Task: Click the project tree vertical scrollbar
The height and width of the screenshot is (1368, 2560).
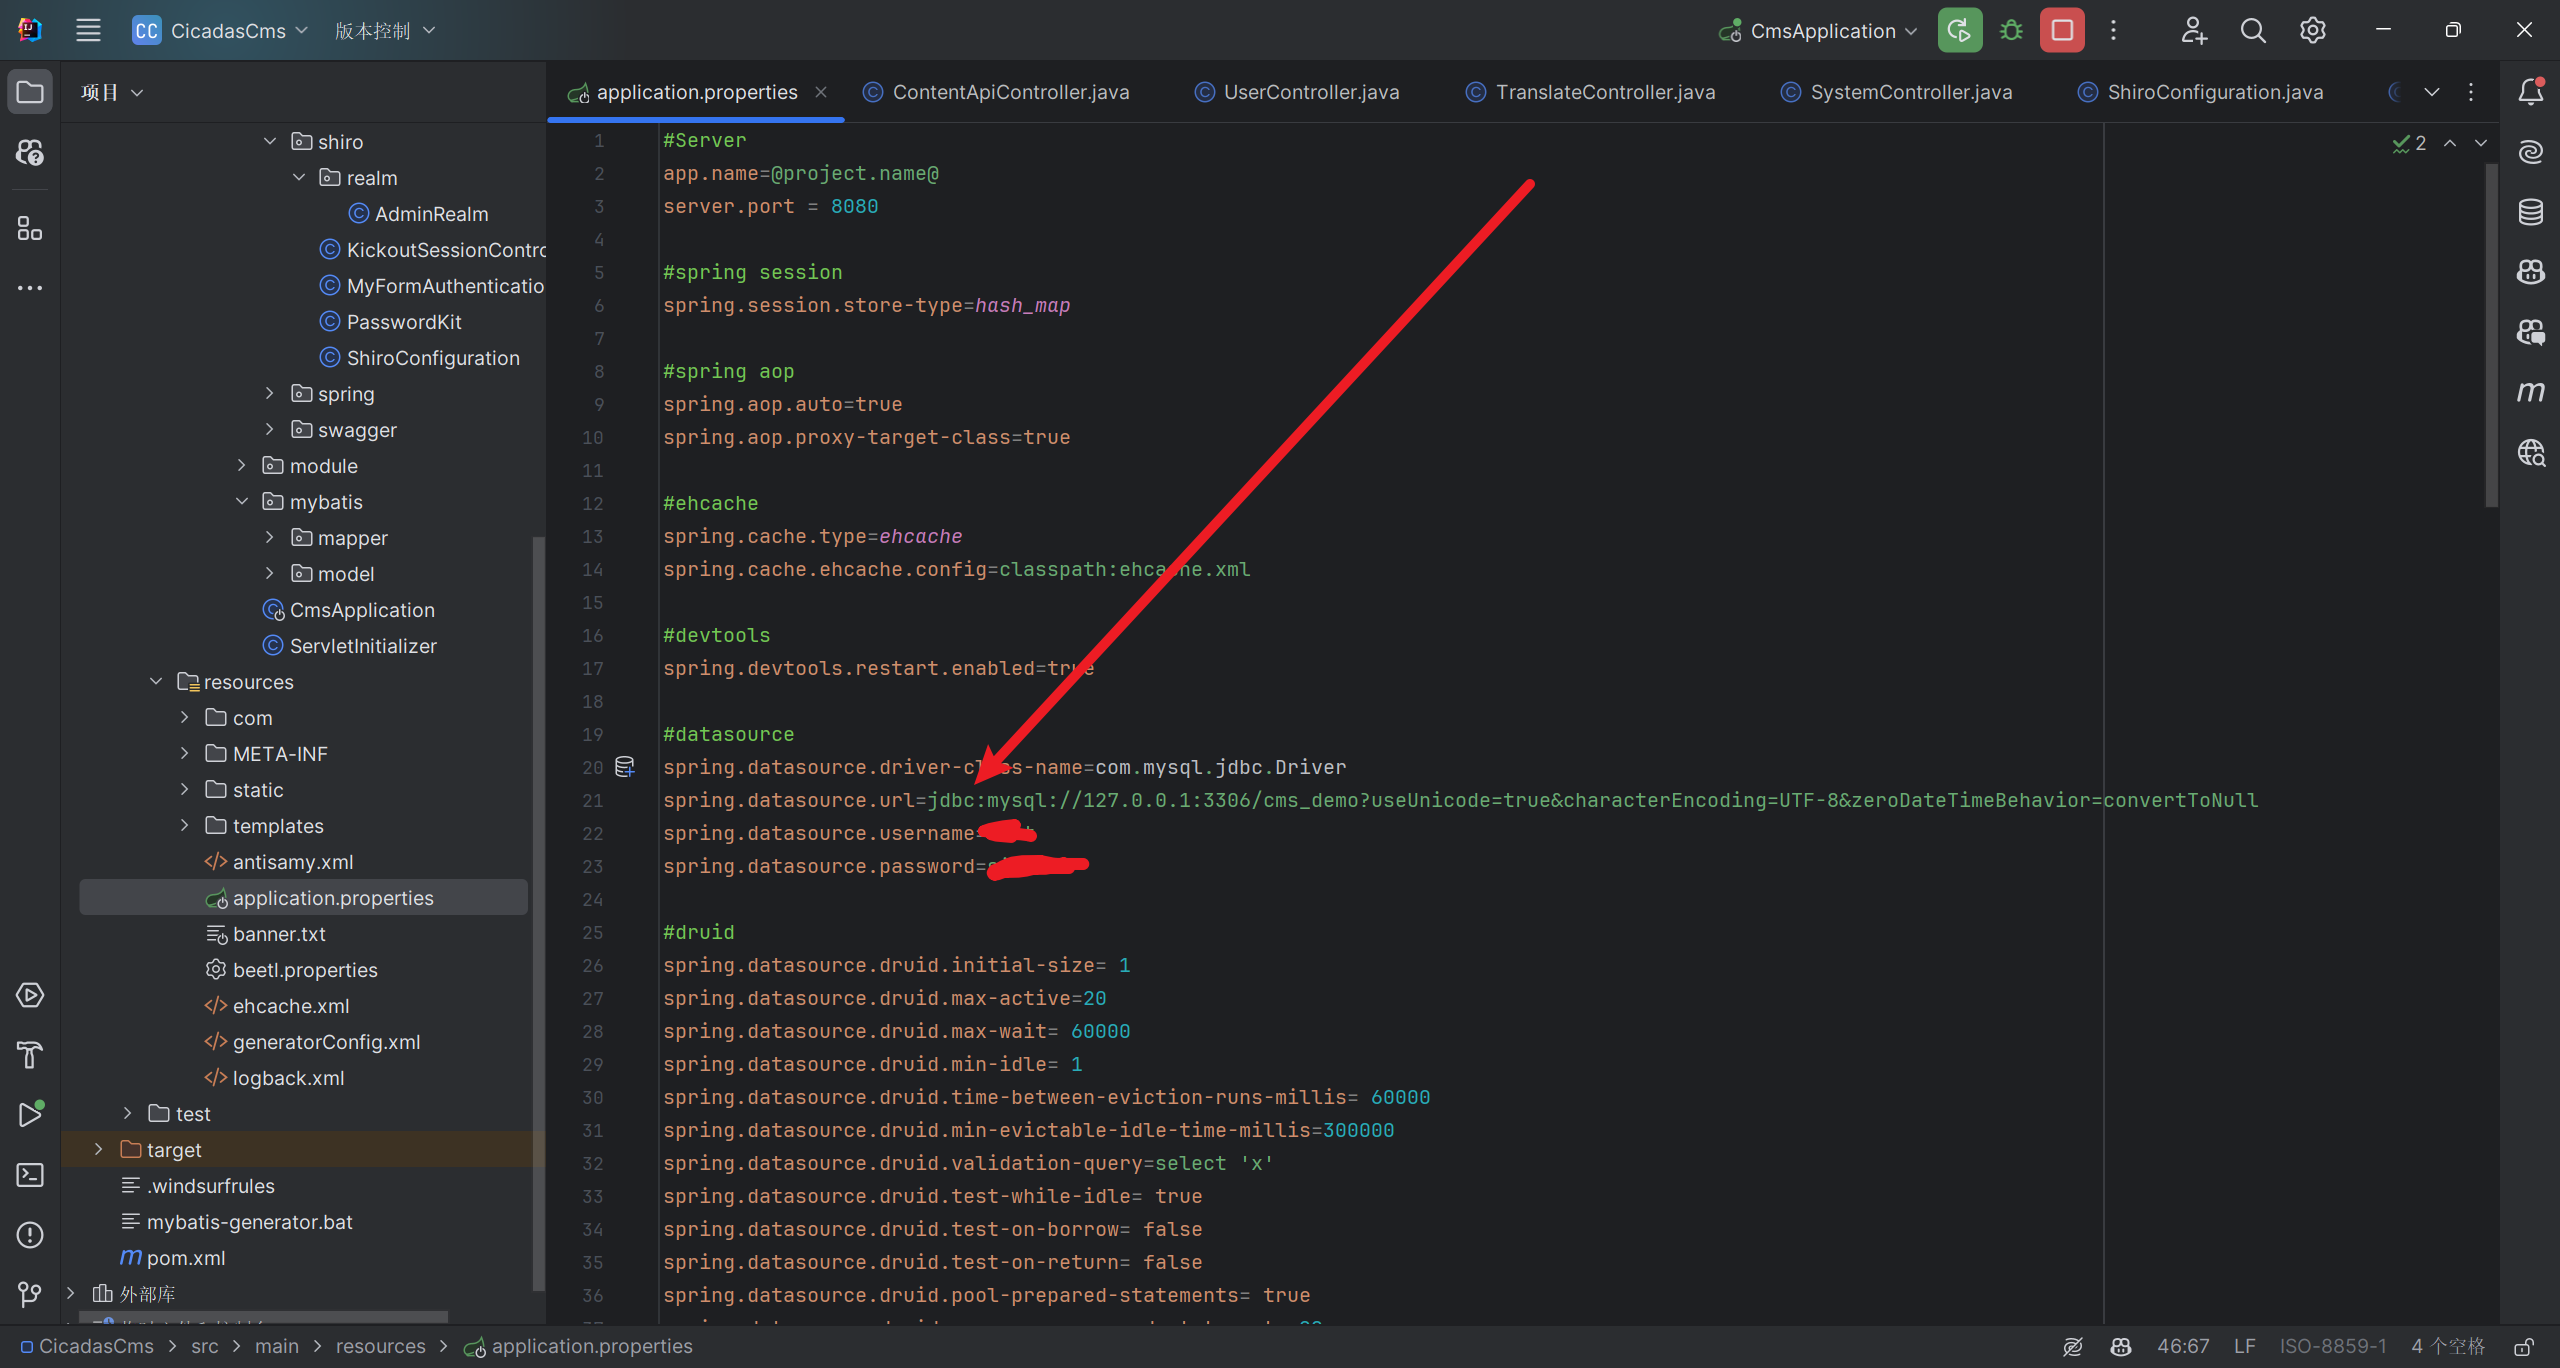Action: click(x=539, y=915)
